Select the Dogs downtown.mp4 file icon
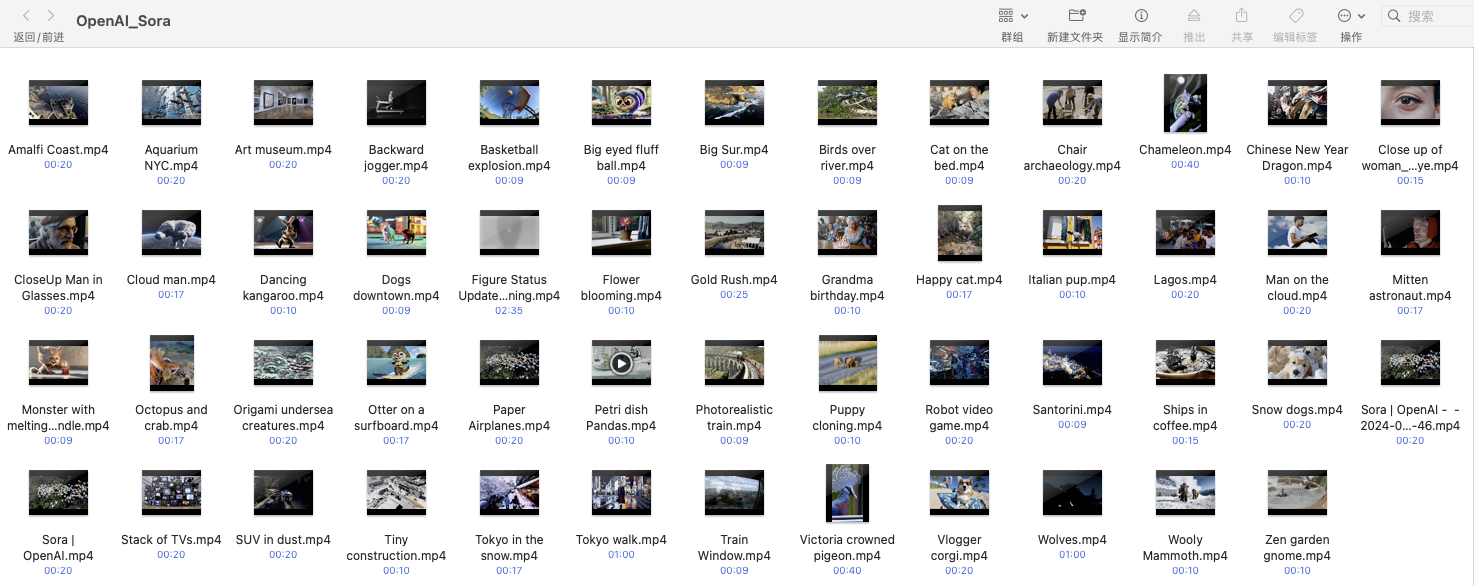1474x586 pixels. (x=396, y=233)
